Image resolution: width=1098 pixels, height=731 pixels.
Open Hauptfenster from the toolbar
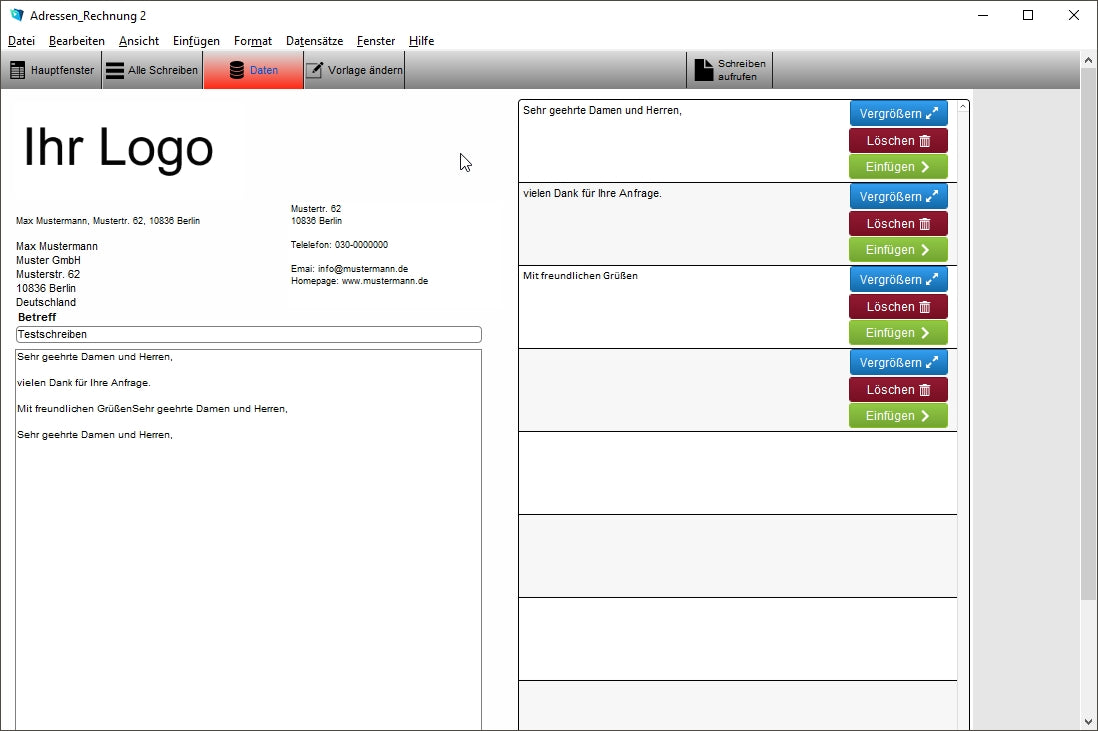(52, 71)
